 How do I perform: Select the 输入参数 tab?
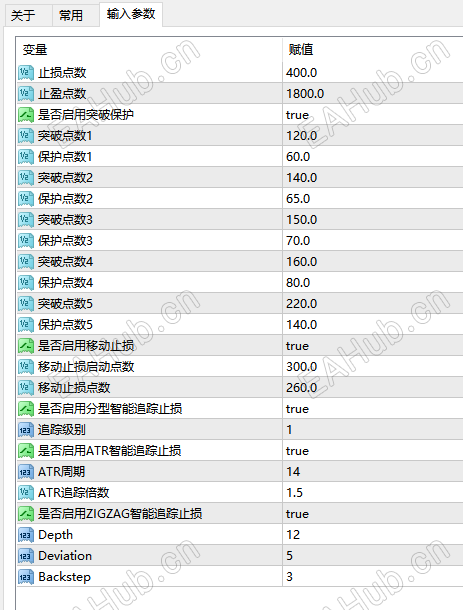(x=131, y=14)
